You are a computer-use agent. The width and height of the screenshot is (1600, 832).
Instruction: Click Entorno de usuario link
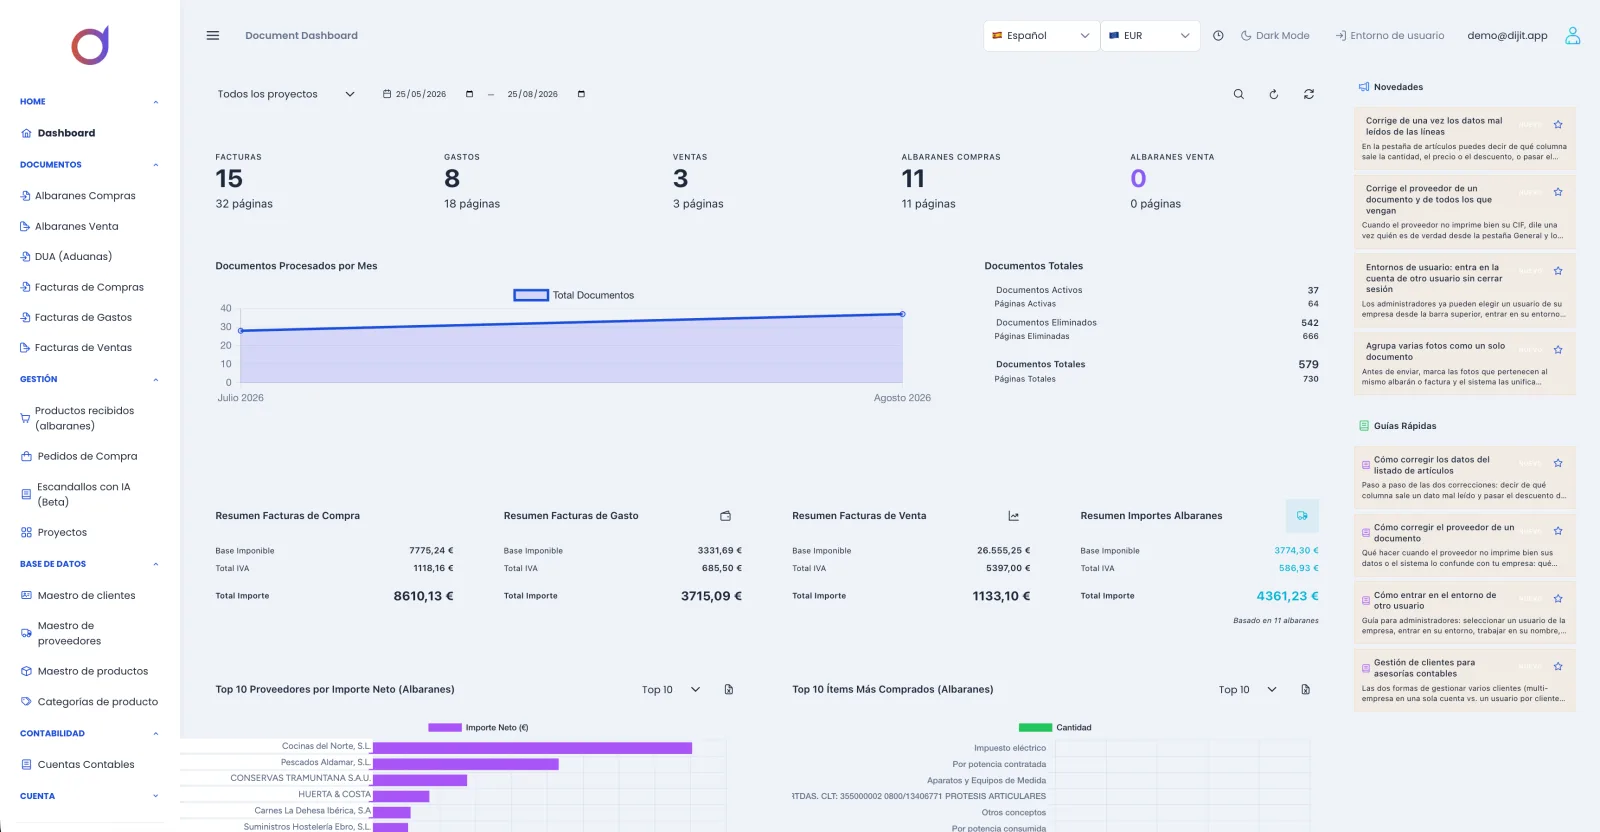click(1390, 35)
